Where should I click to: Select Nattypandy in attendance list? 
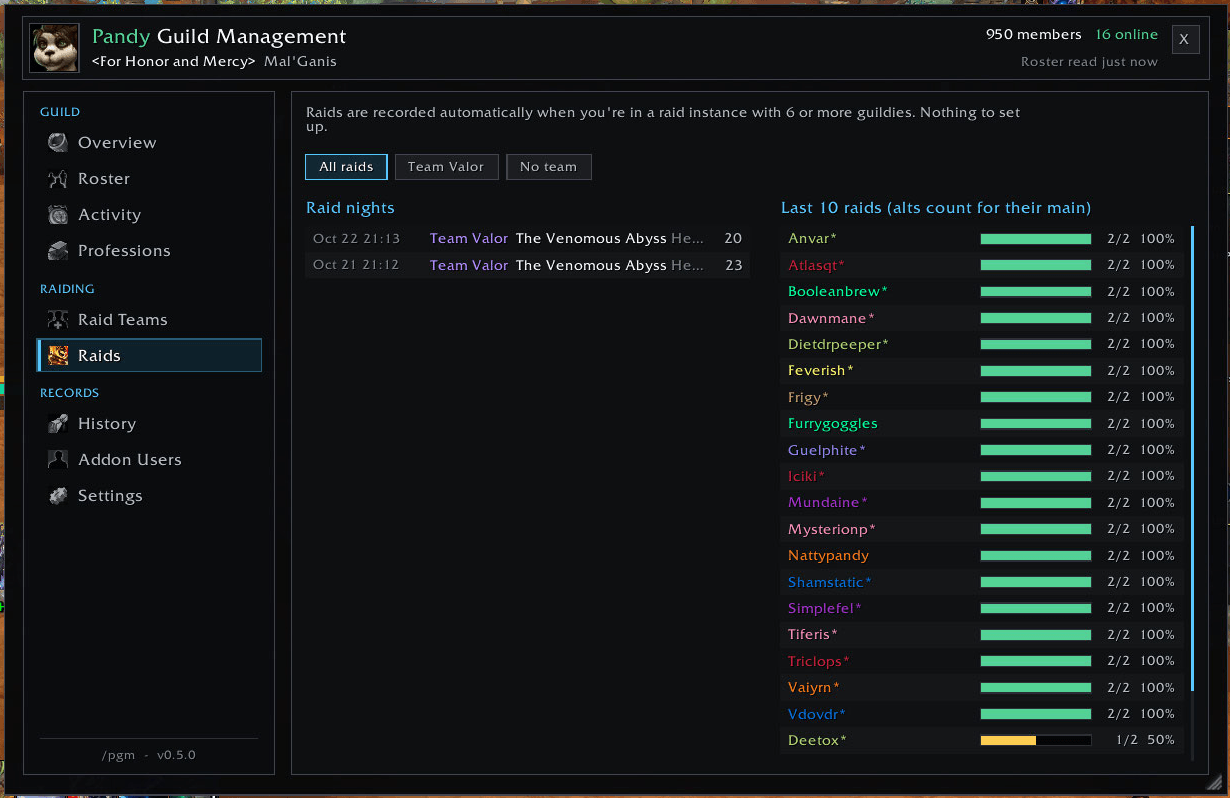pos(982,556)
